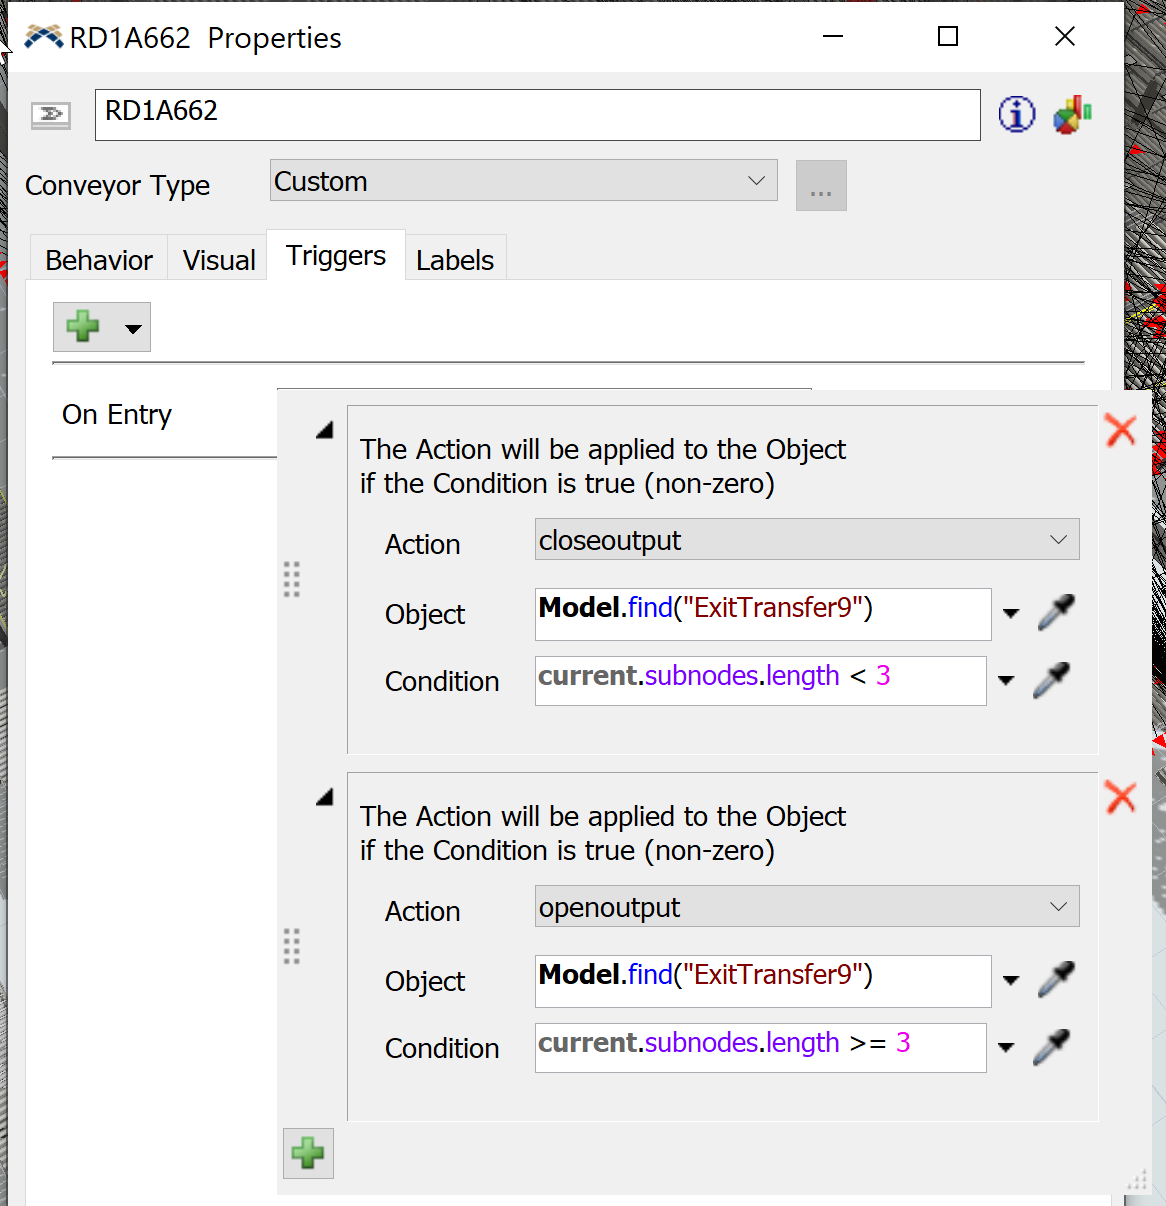Viewport: 1166px width, 1206px height.
Task: Expand the closeoutput Action dropdown
Action: click(x=806, y=540)
